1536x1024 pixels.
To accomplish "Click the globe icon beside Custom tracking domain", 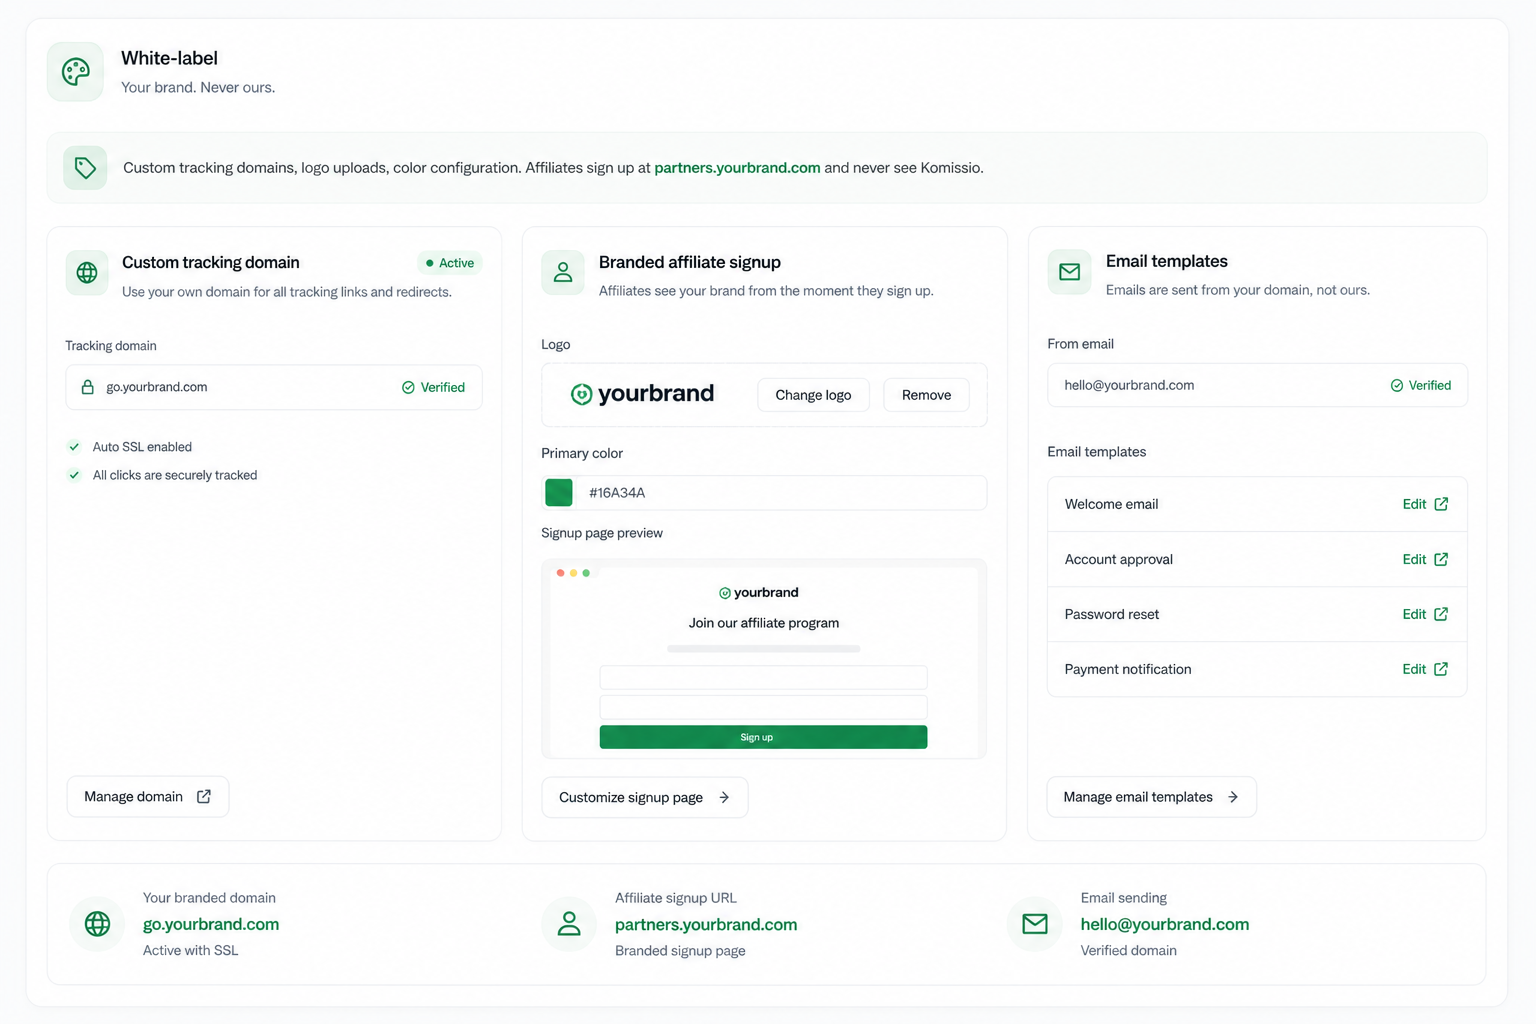I will [87, 272].
